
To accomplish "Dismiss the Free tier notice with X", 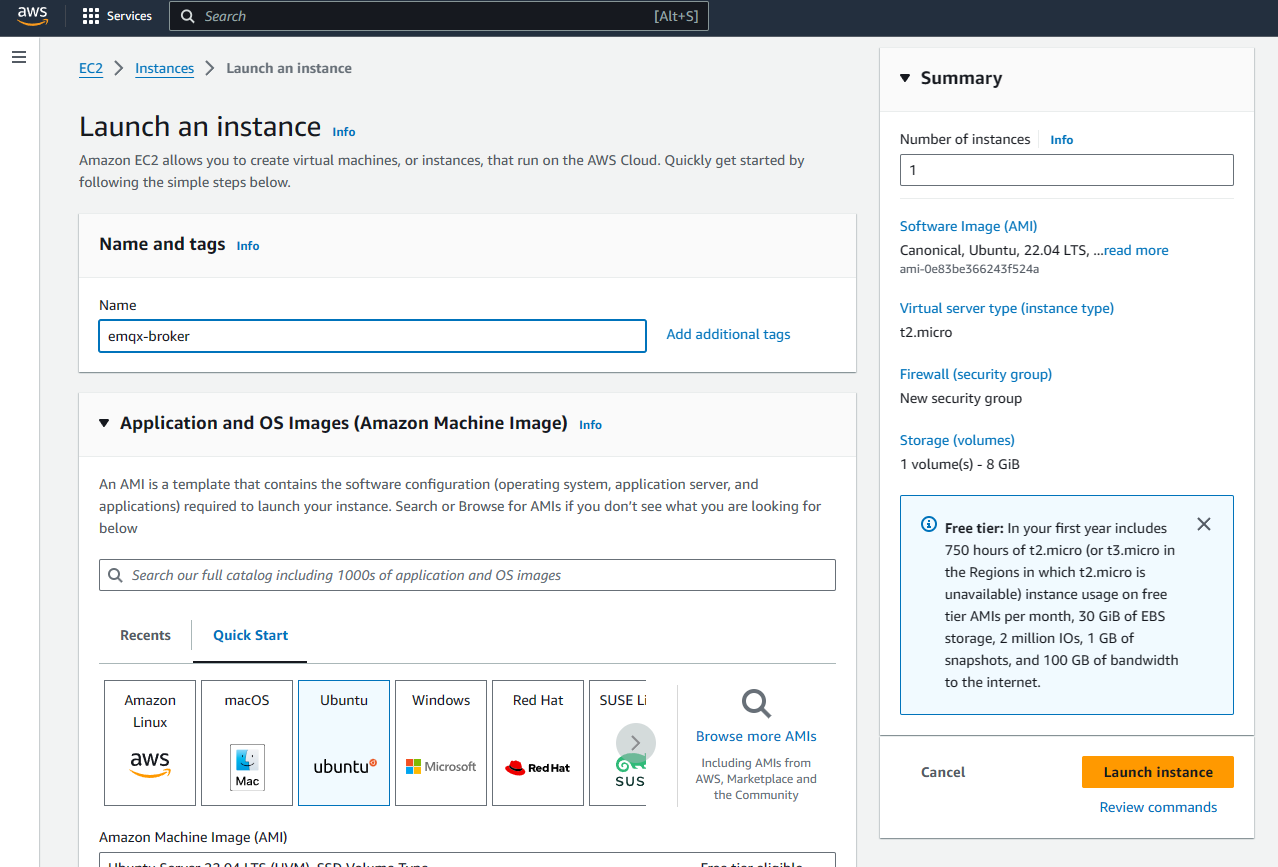I will point(1204,524).
